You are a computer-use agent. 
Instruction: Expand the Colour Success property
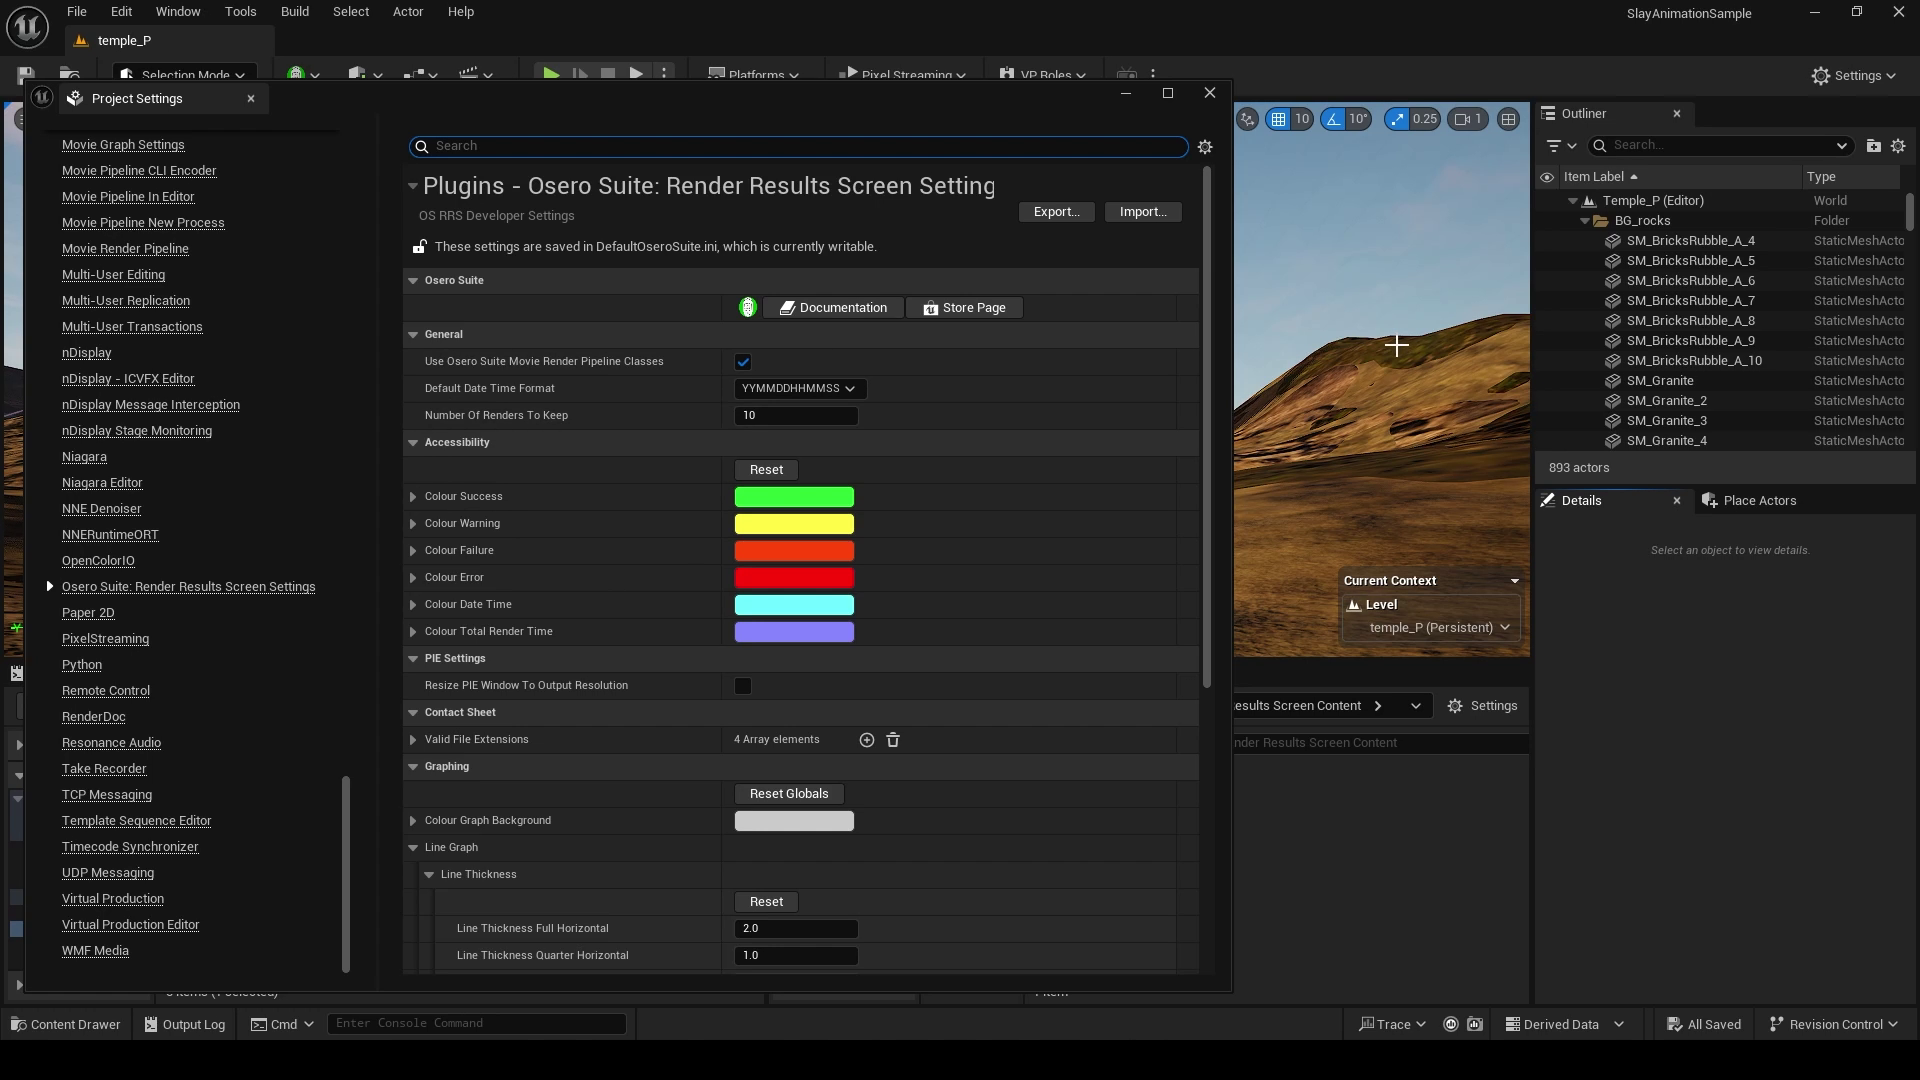tap(413, 497)
